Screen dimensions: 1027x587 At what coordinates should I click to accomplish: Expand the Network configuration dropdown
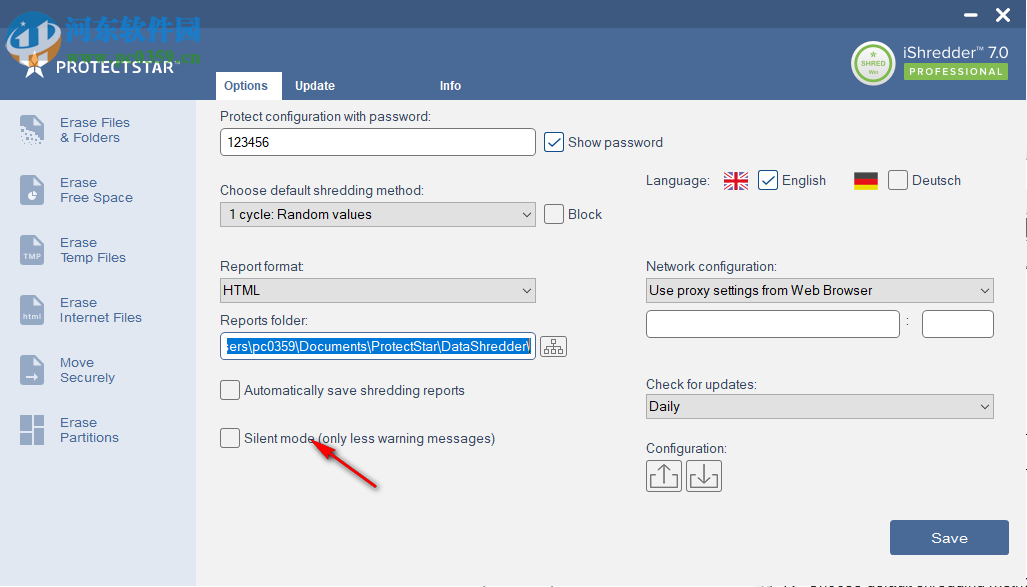click(x=819, y=291)
